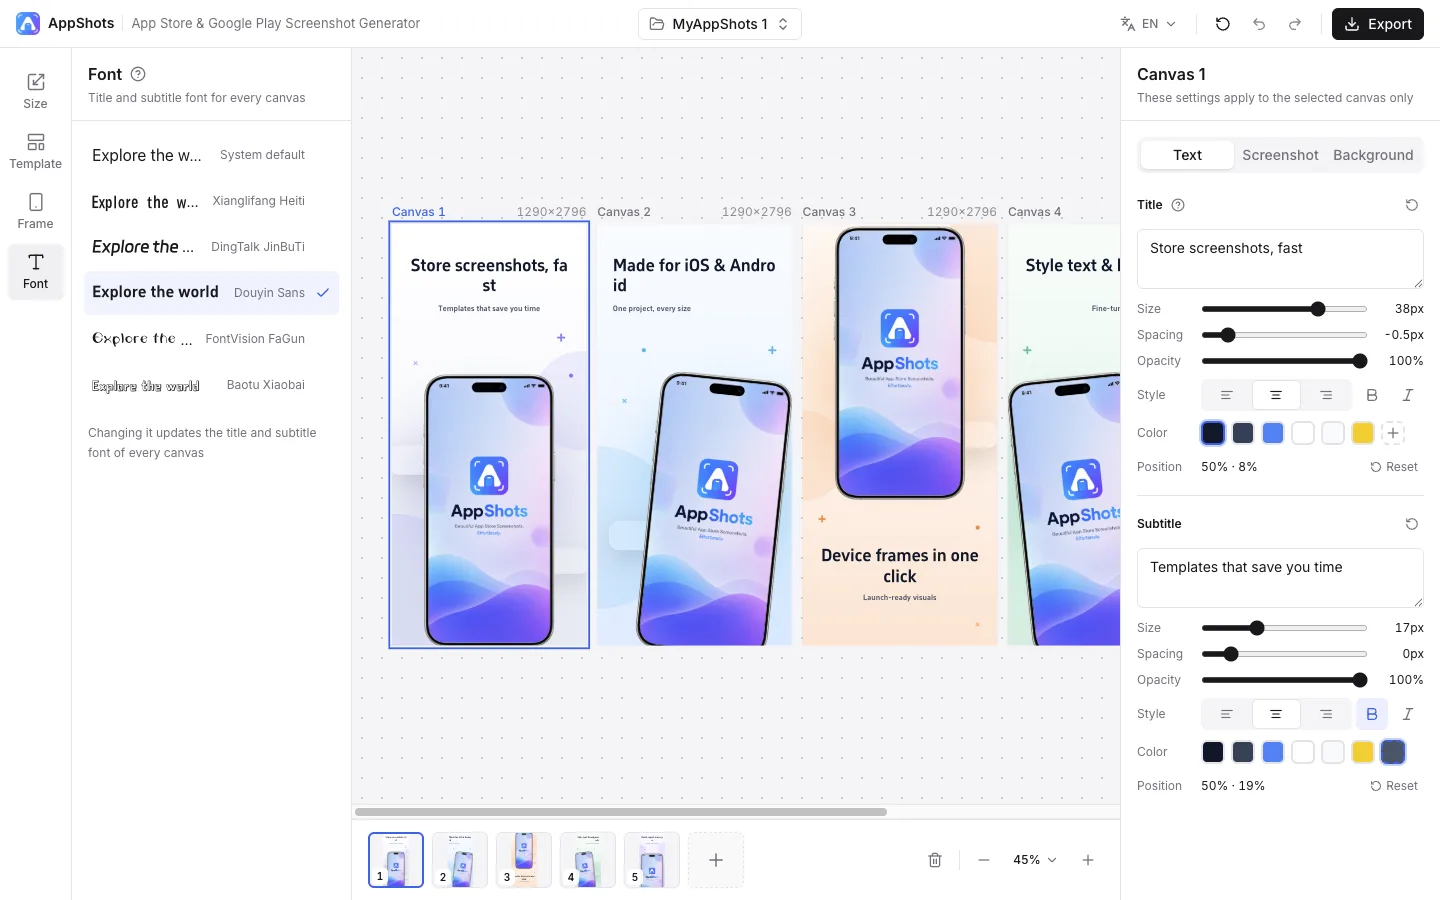The image size is (1440, 900).
Task: Align the Subtitle text center
Action: [x=1276, y=714]
